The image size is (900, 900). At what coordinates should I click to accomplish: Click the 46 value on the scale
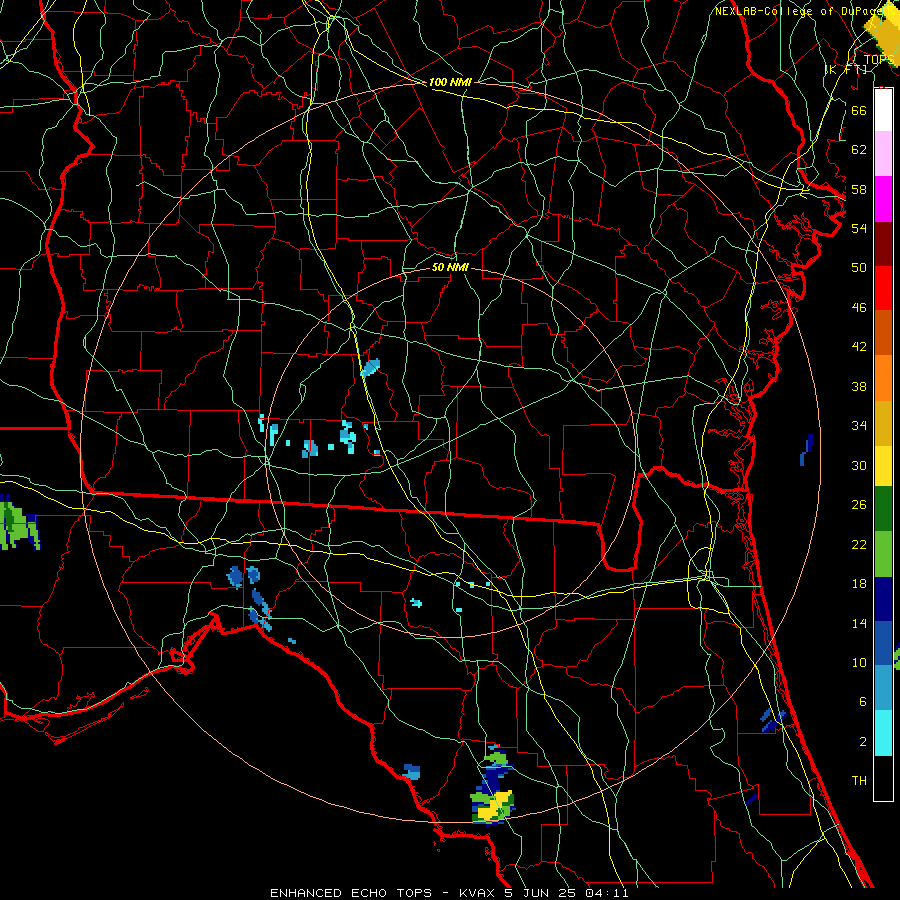coord(859,308)
